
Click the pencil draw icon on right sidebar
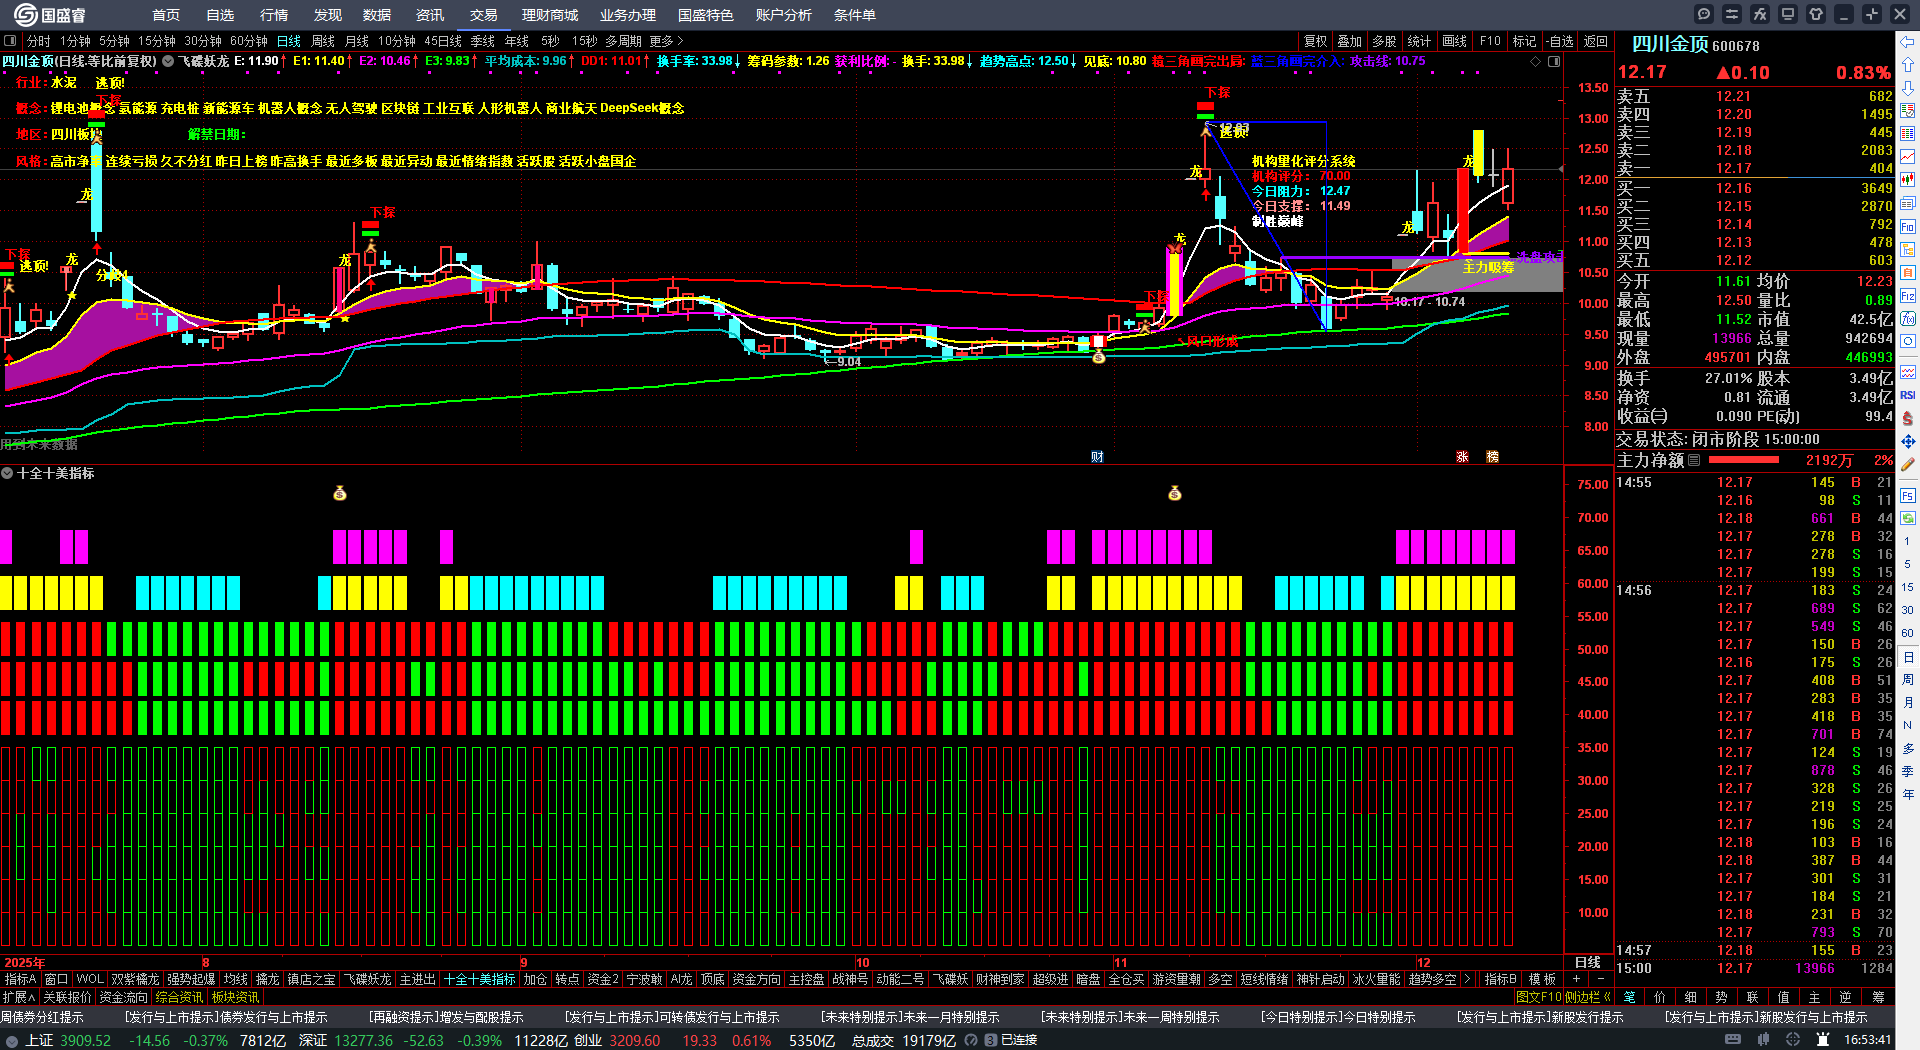1908,465
